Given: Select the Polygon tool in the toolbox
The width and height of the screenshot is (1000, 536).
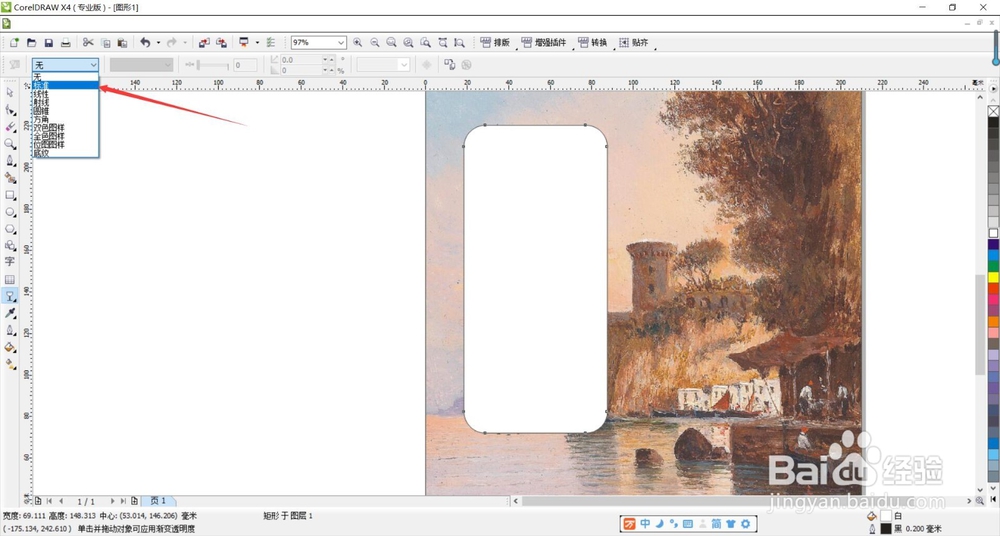Looking at the screenshot, I should (x=10, y=229).
